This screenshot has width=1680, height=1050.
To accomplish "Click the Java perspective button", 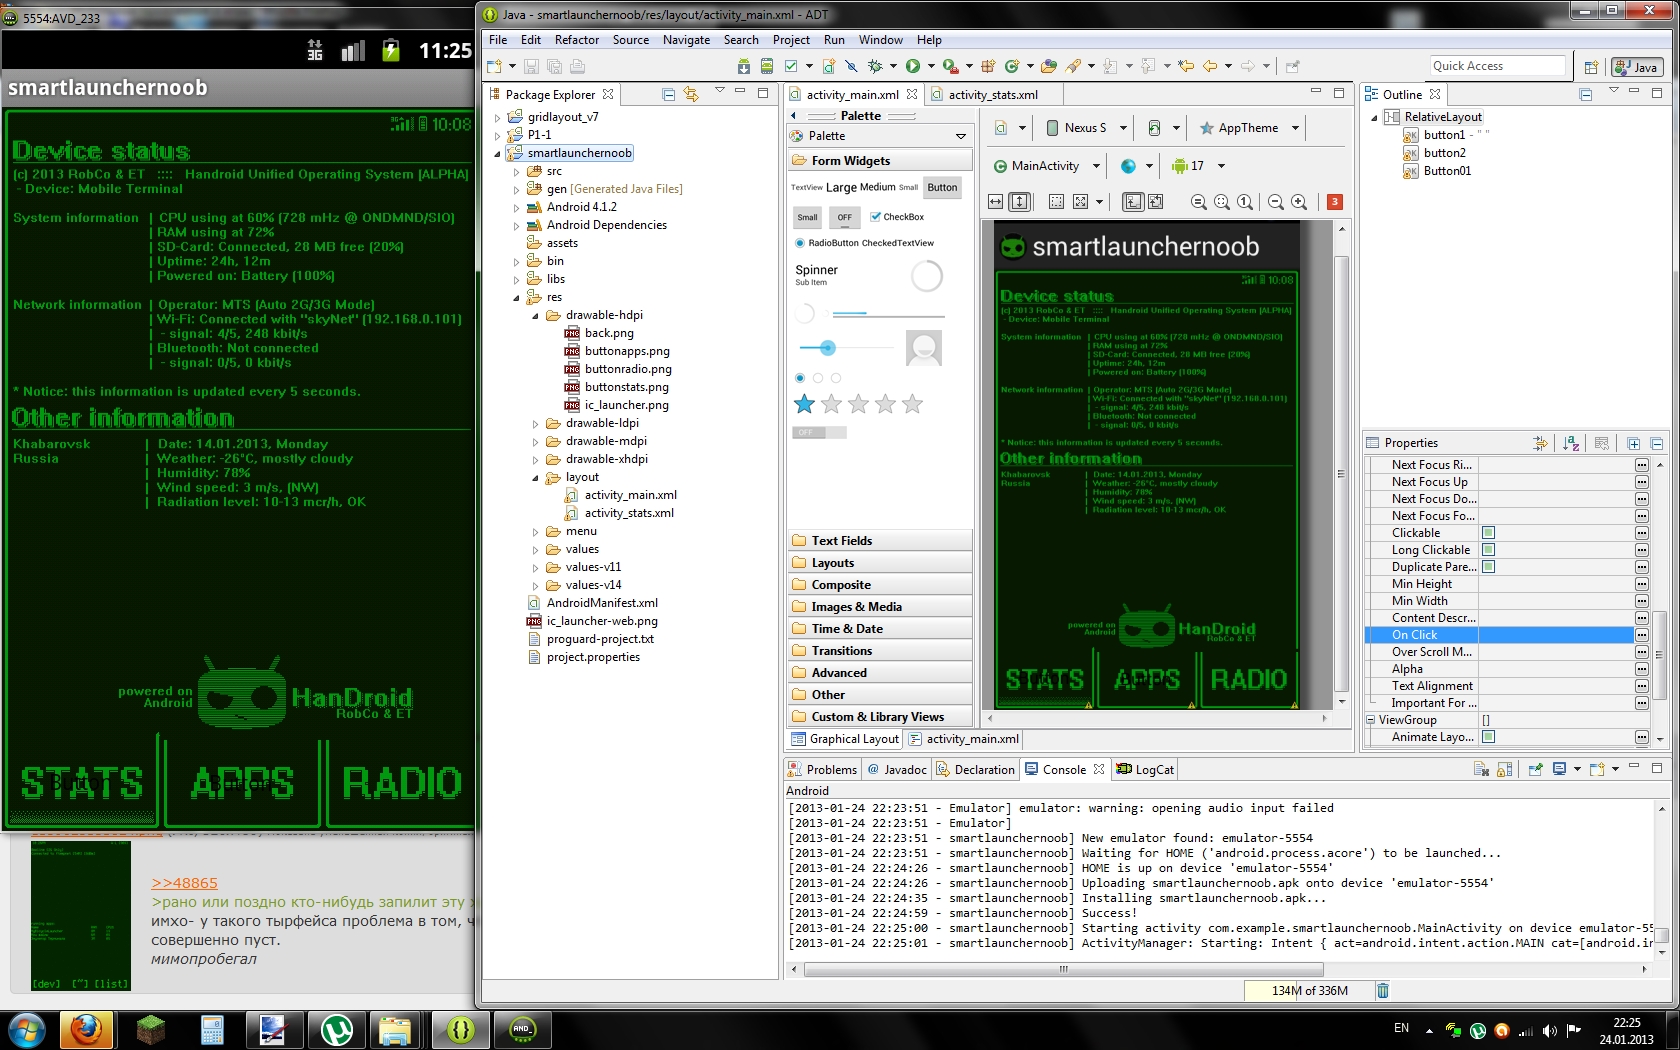I will pyautogui.click(x=1637, y=67).
